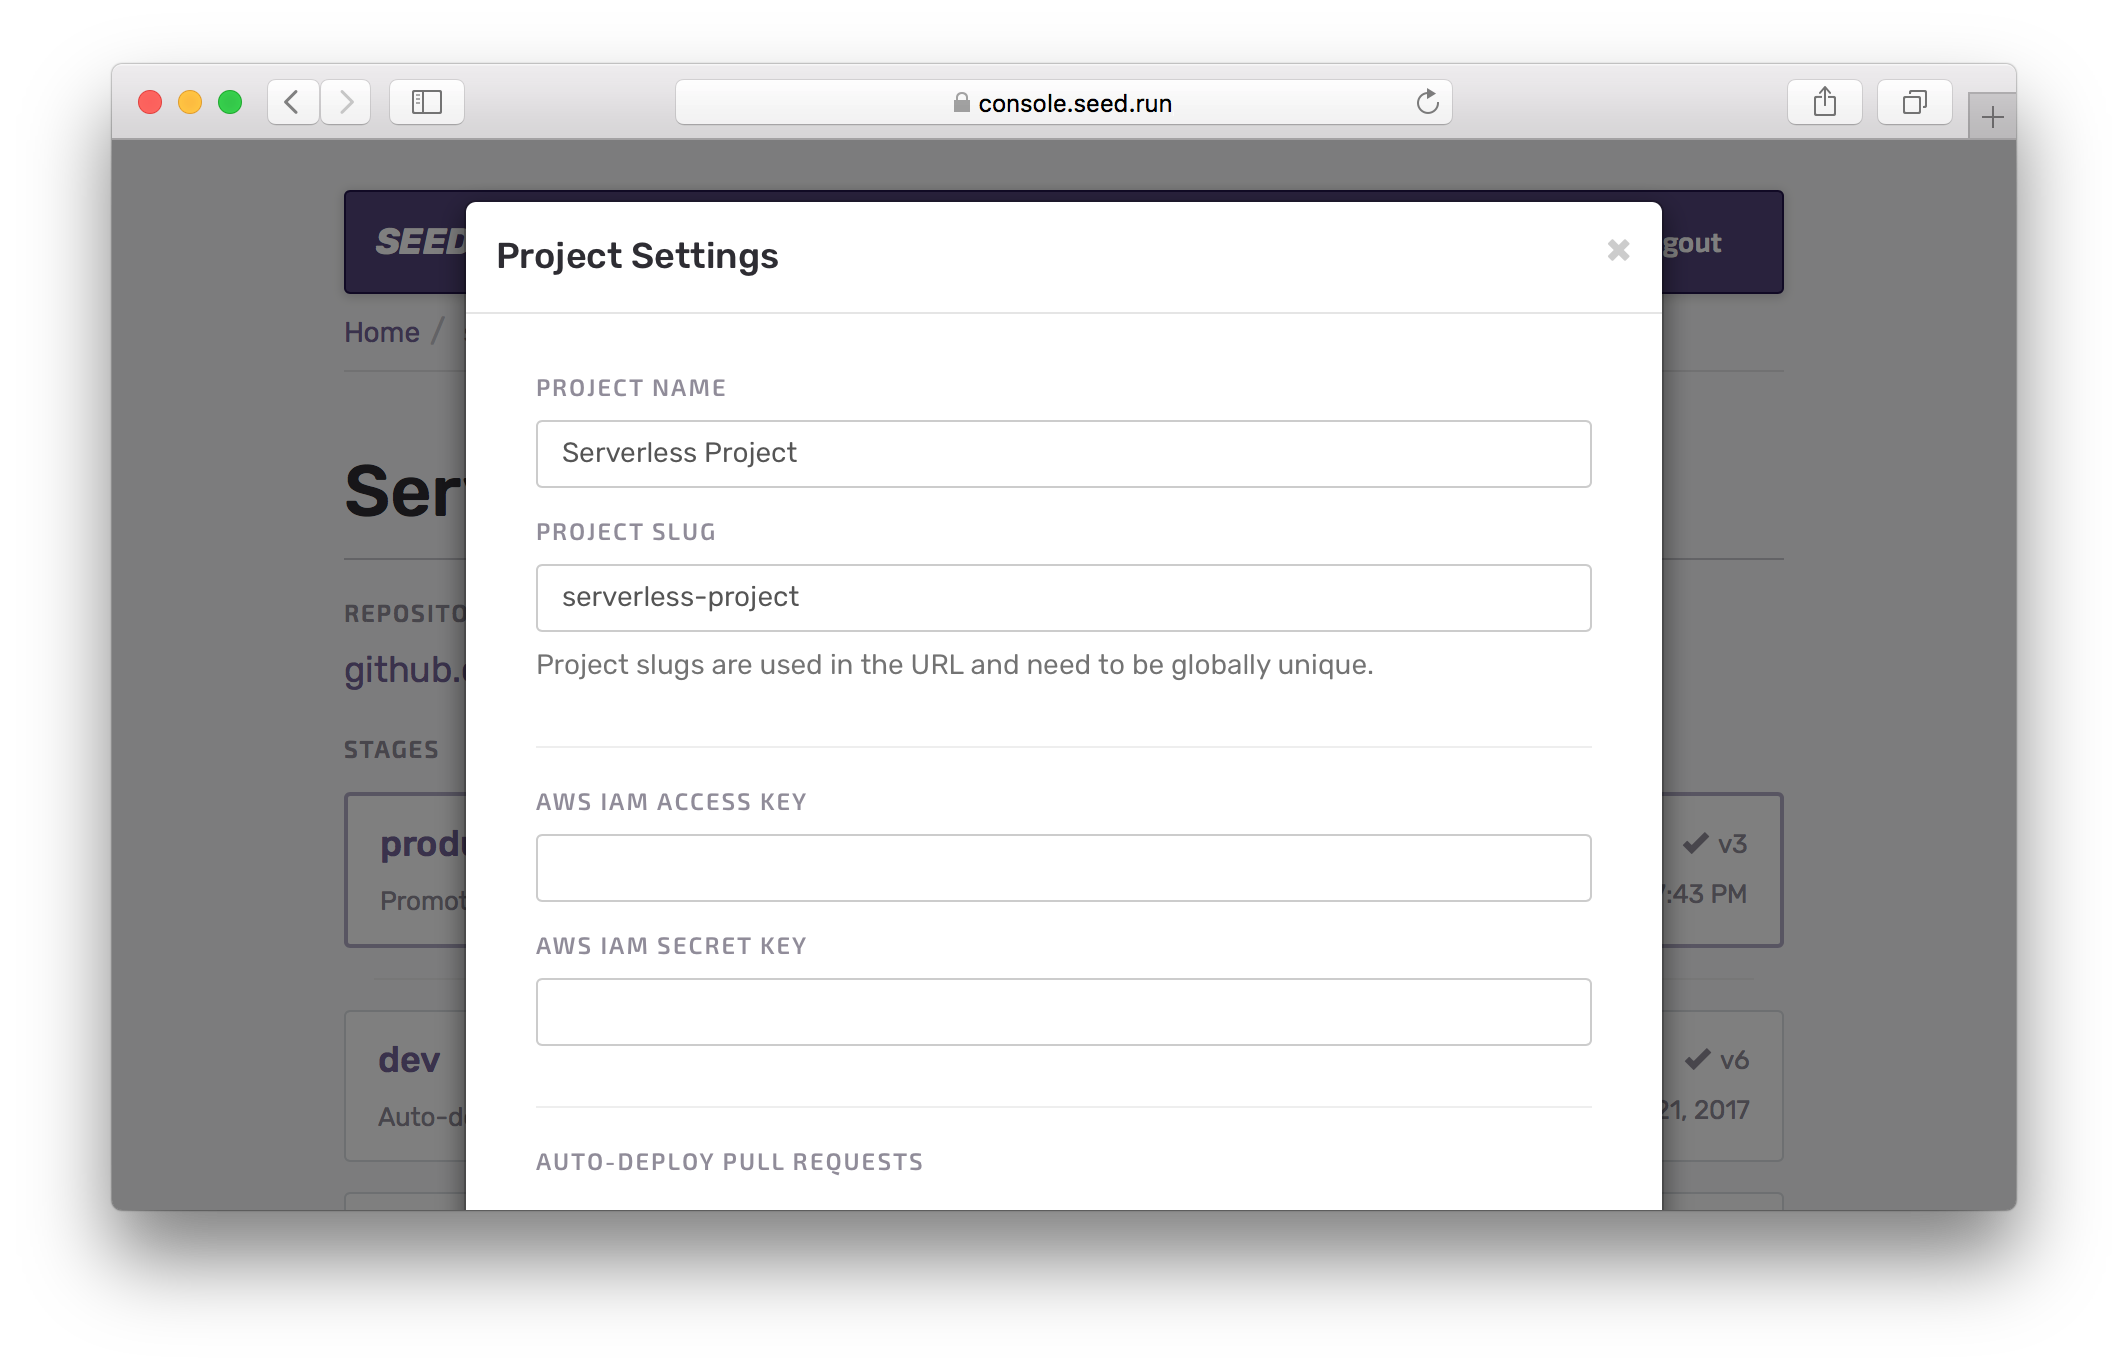Viewport: 2128px width, 1370px height.
Task: Click the Safari forward arrow button
Action: point(346,102)
